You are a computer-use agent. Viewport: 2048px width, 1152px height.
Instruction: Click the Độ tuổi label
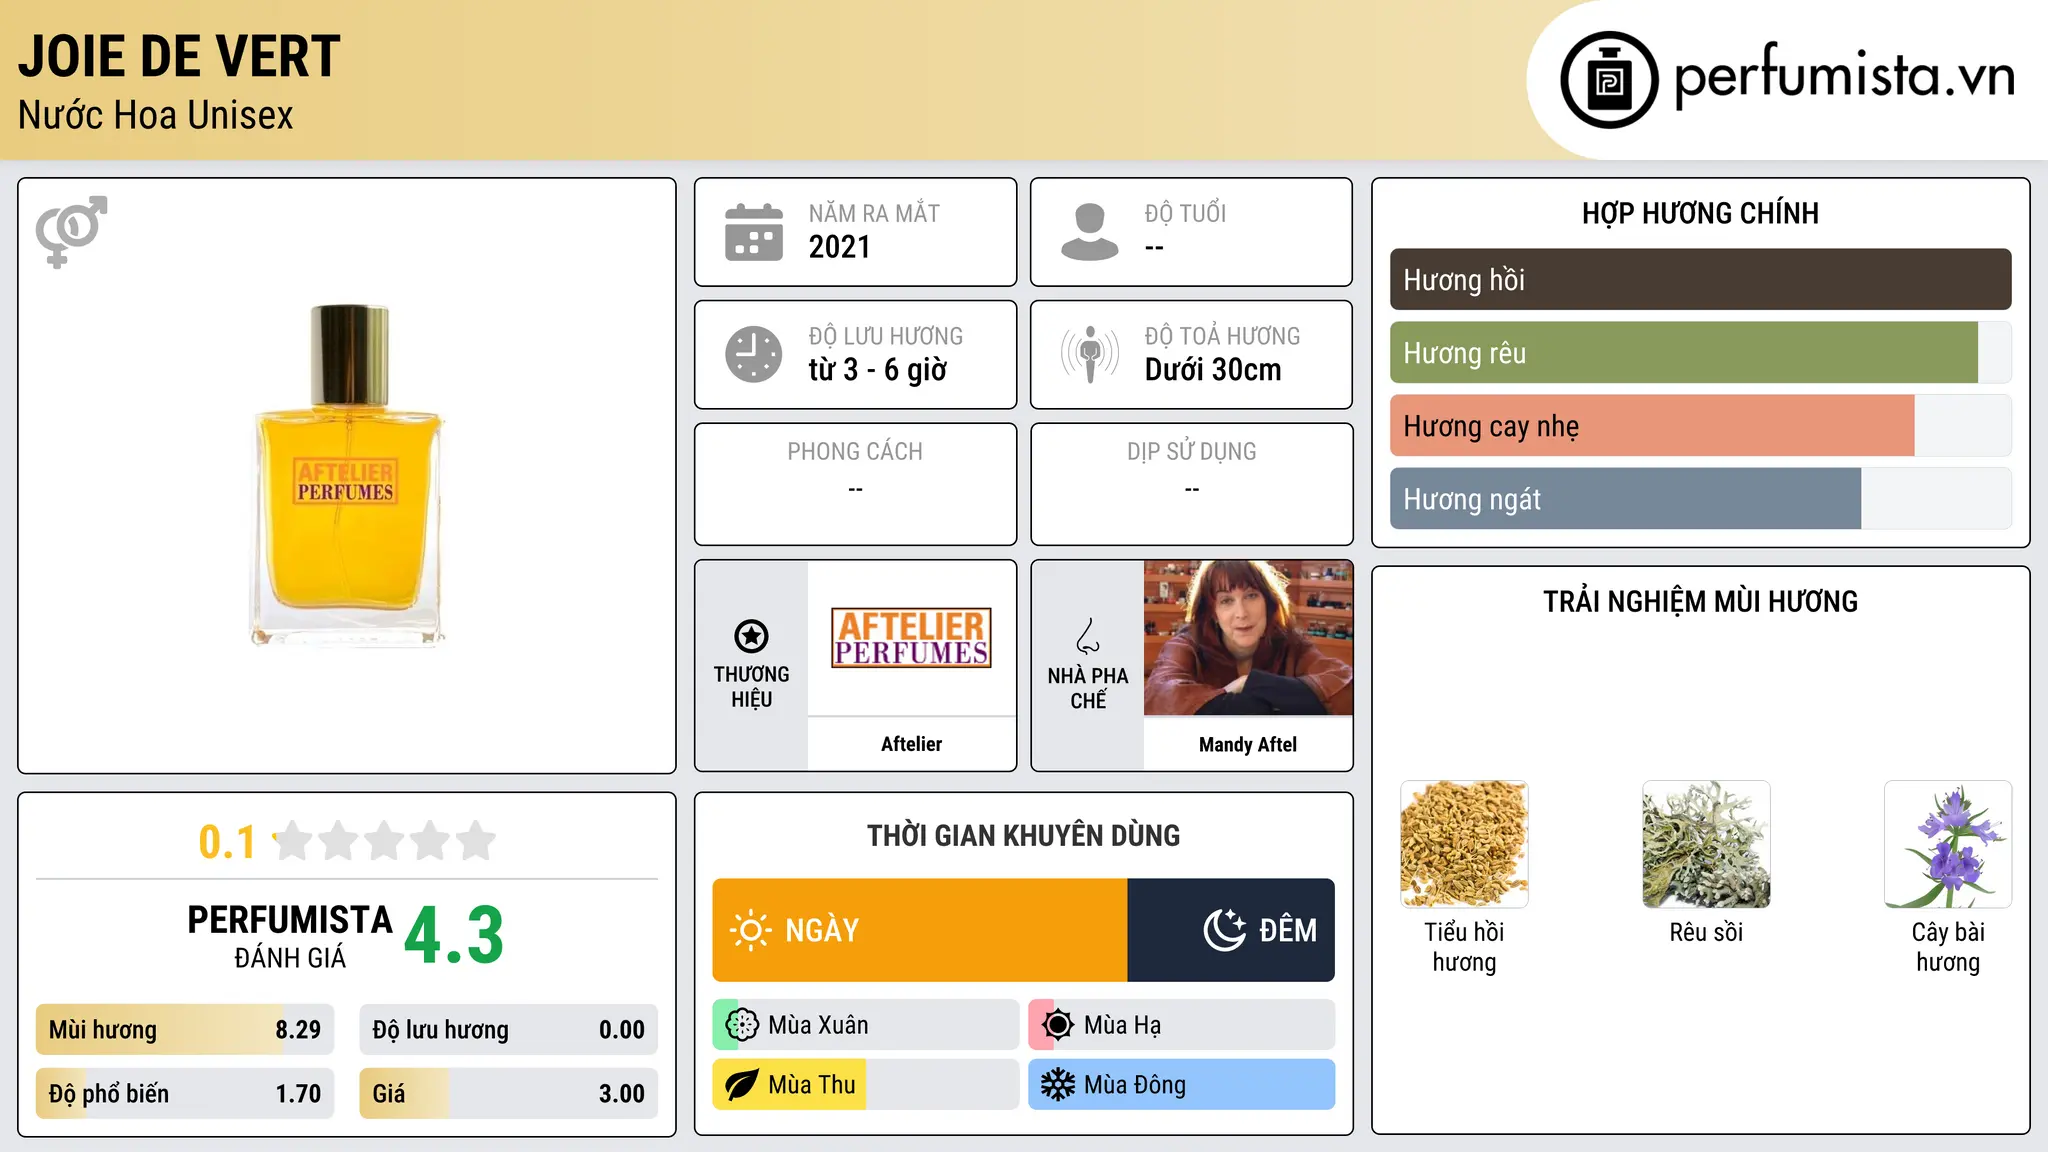[x=1185, y=213]
